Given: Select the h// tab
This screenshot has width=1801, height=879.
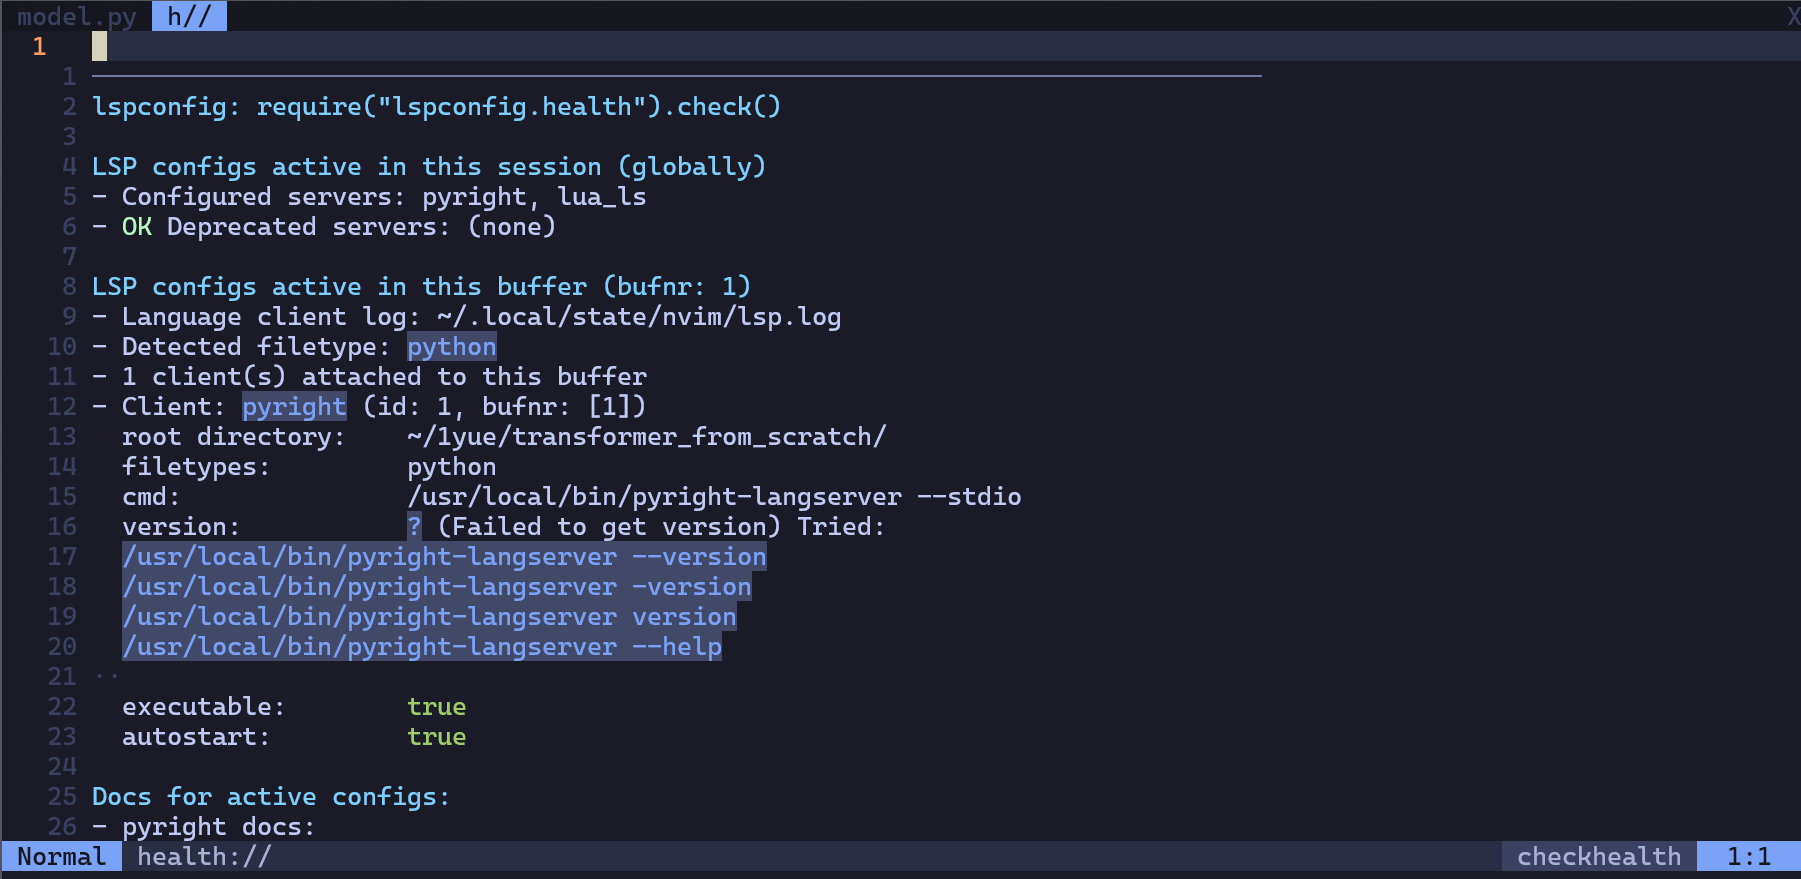Looking at the screenshot, I should [189, 16].
